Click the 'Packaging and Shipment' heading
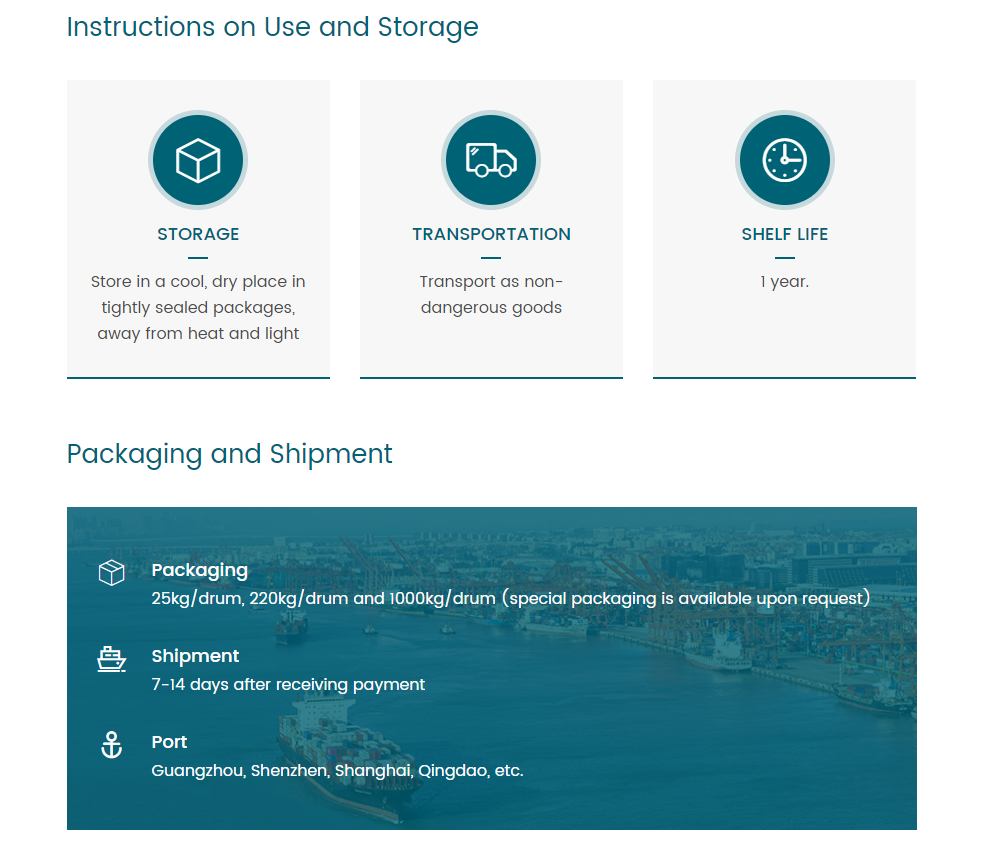Image resolution: width=982 pixels, height=856 pixels. pyautogui.click(x=229, y=454)
